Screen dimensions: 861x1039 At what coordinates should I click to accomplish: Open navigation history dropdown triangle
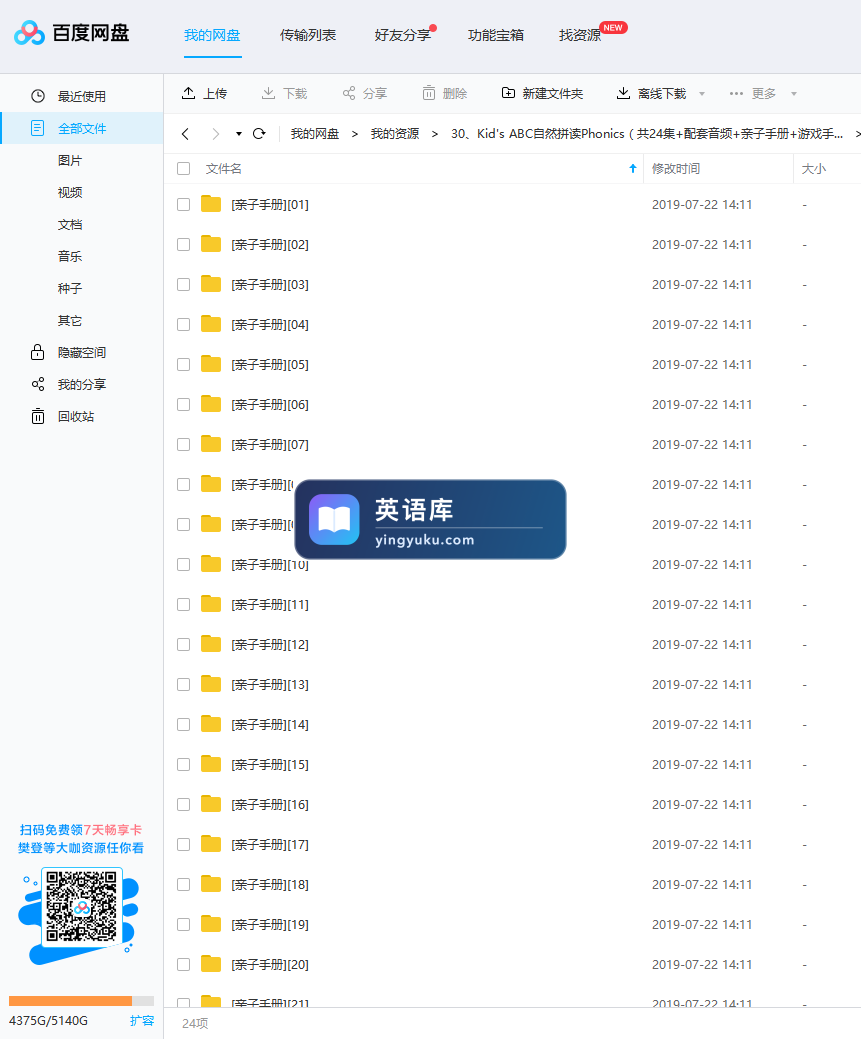point(239,134)
